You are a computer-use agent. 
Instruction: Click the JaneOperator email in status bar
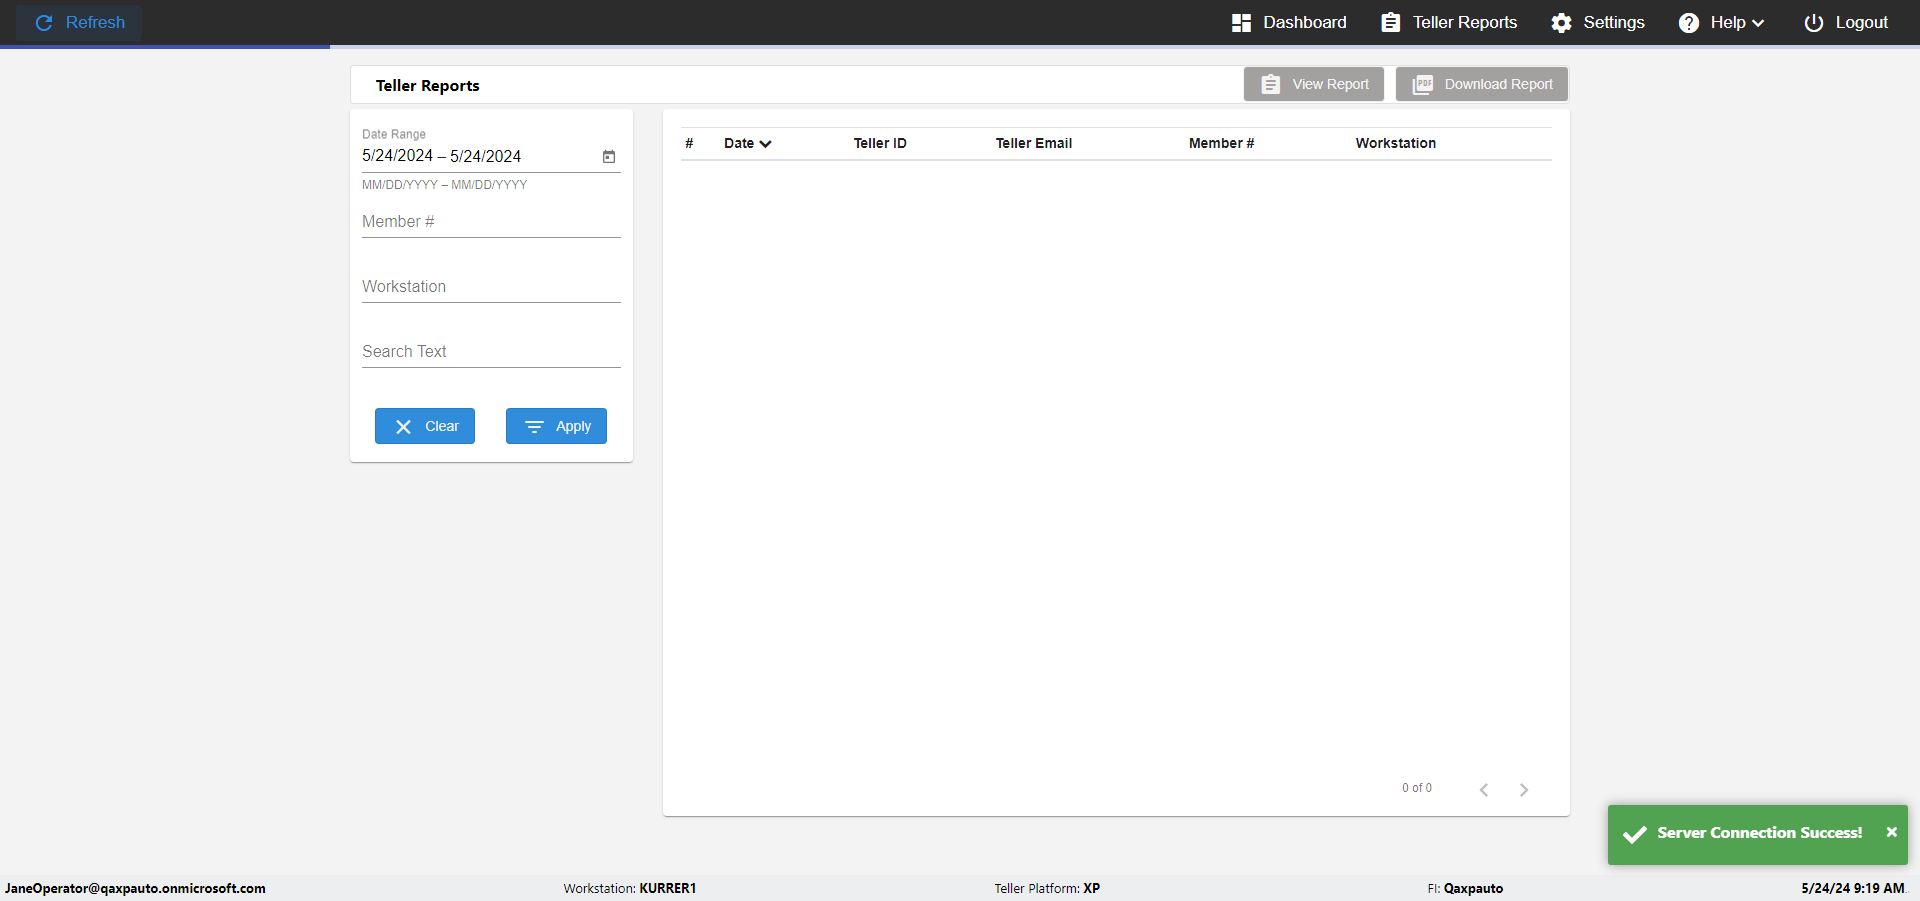(135, 888)
